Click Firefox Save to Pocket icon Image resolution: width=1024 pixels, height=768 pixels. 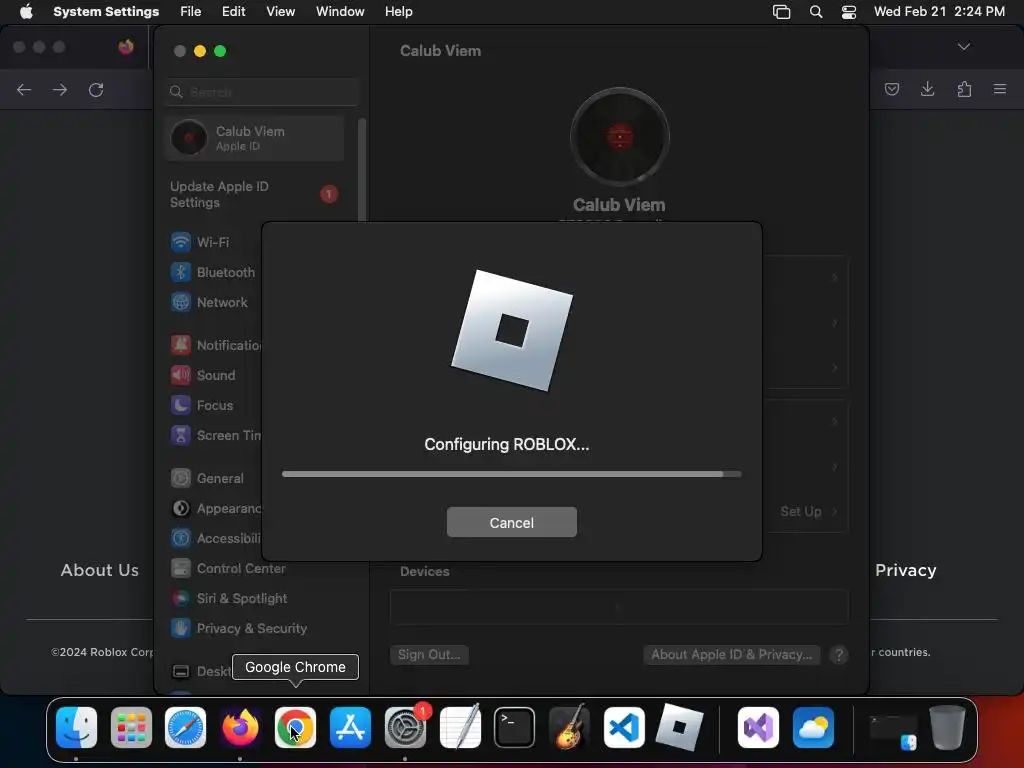pos(891,89)
